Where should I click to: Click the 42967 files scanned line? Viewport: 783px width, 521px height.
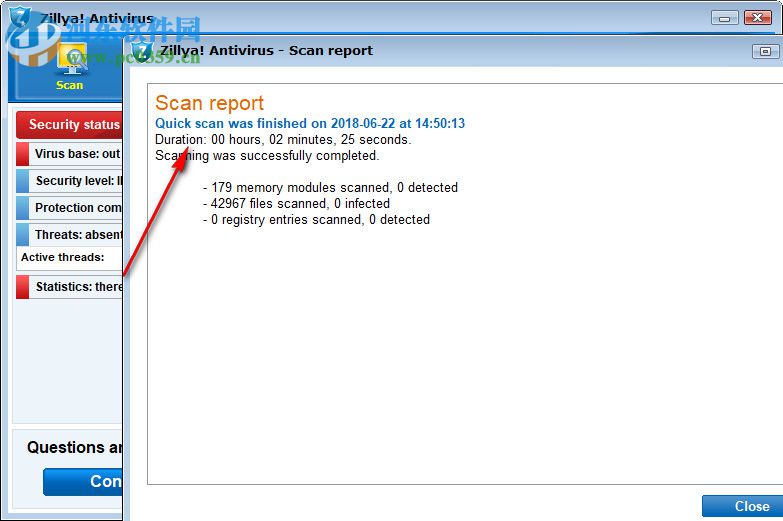coord(297,203)
